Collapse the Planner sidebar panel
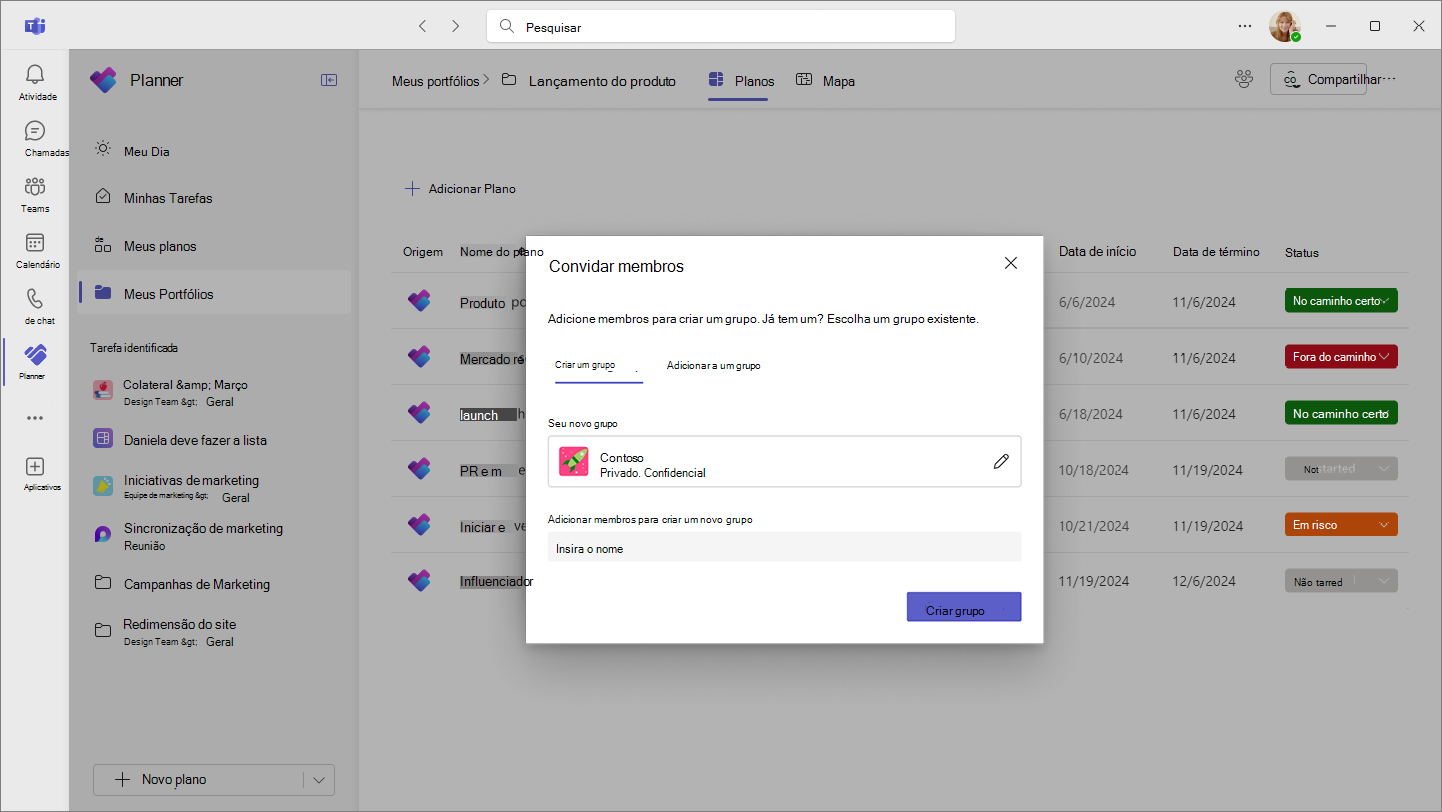This screenshot has width=1442, height=812. [329, 80]
